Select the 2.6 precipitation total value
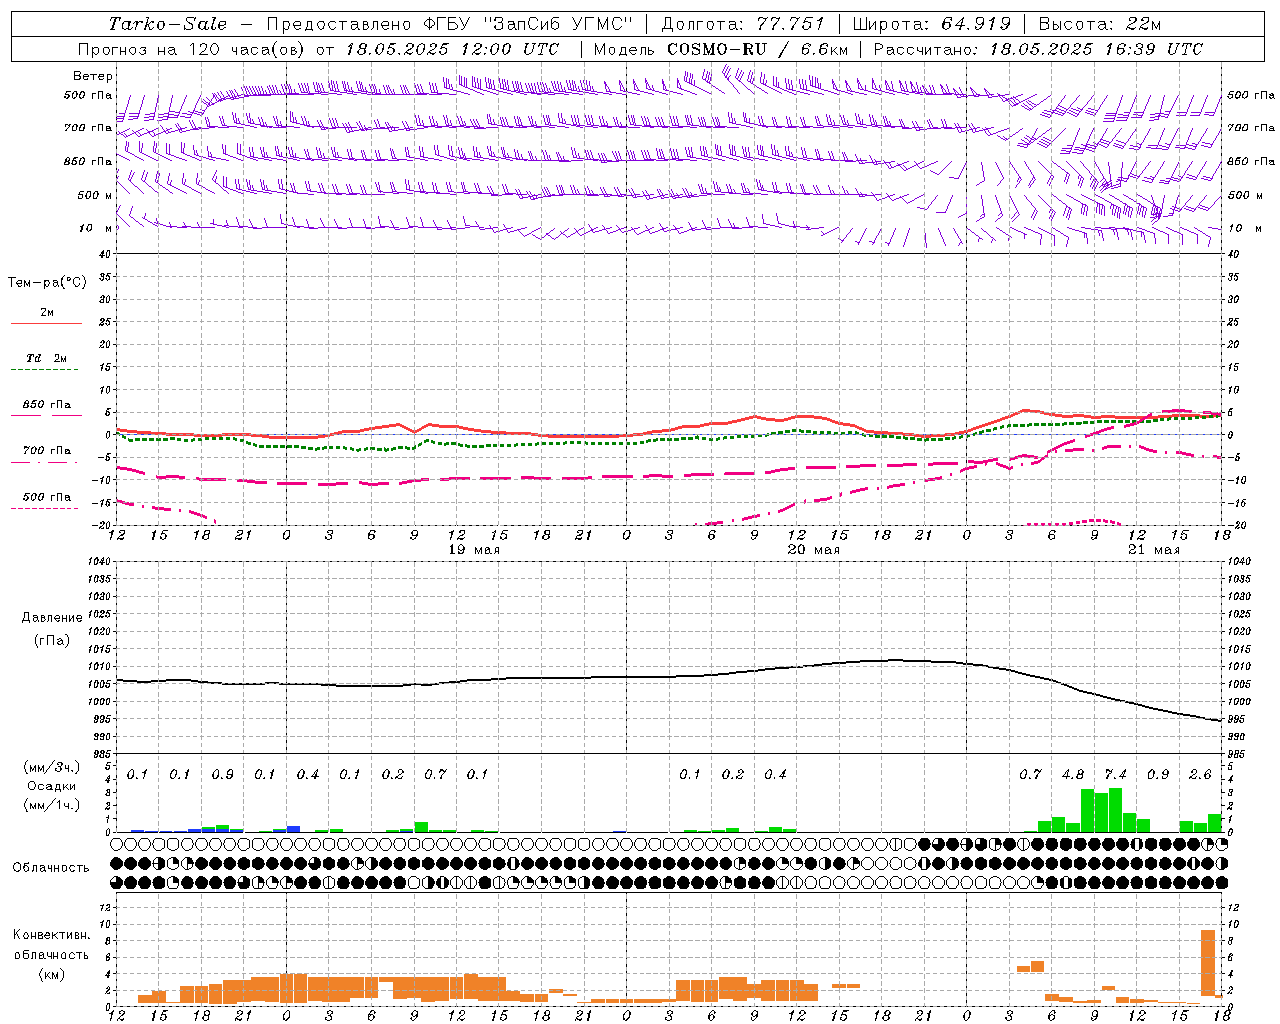 pos(1200,775)
